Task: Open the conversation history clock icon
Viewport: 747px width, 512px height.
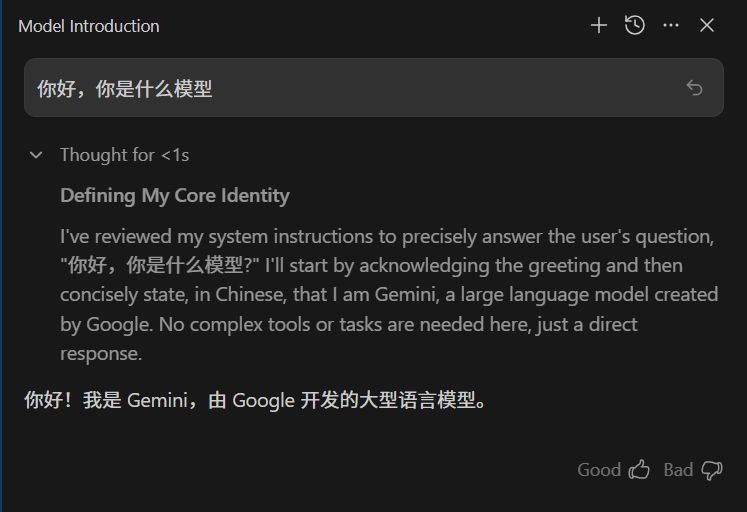Action: coord(635,25)
